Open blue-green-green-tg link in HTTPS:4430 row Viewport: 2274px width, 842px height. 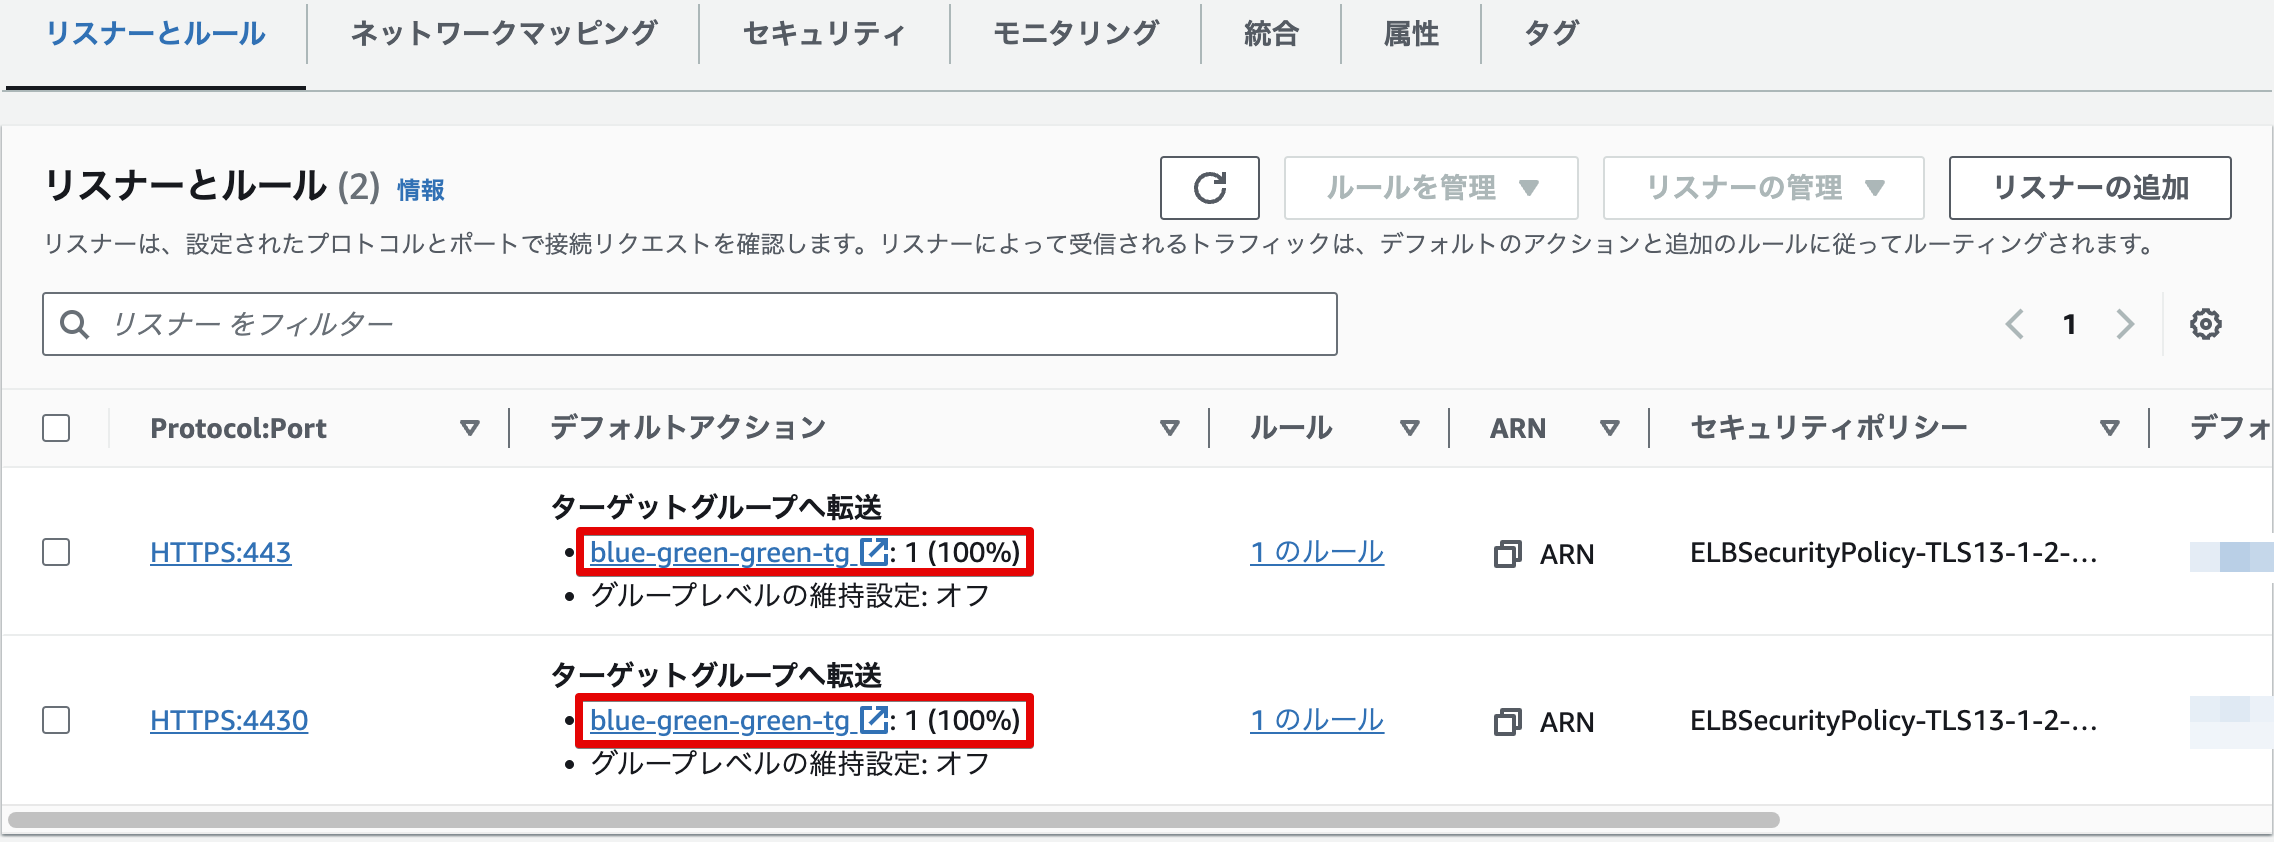[720, 720]
